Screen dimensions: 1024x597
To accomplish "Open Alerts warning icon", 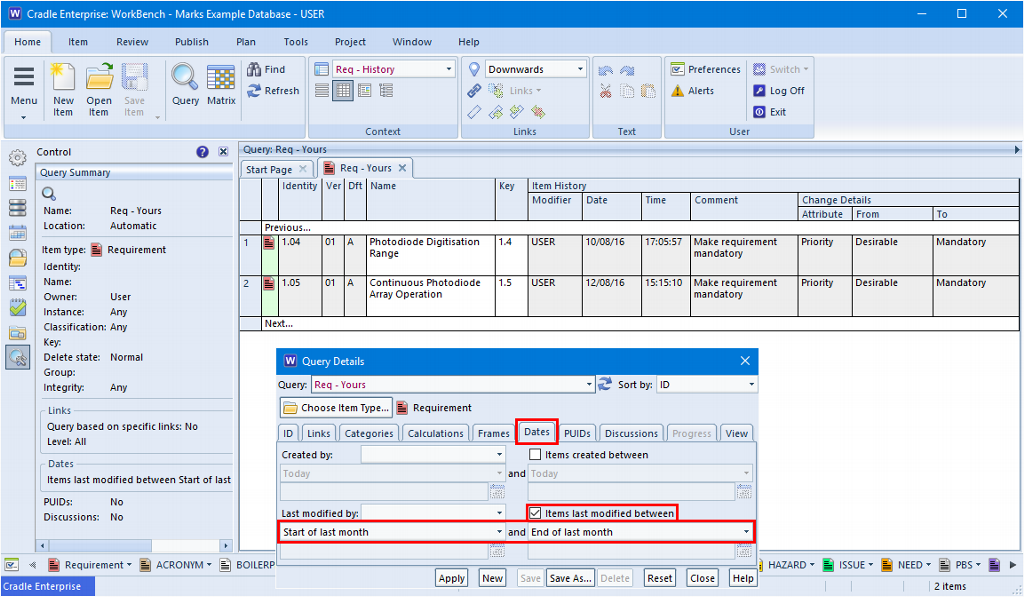I will [x=693, y=91].
